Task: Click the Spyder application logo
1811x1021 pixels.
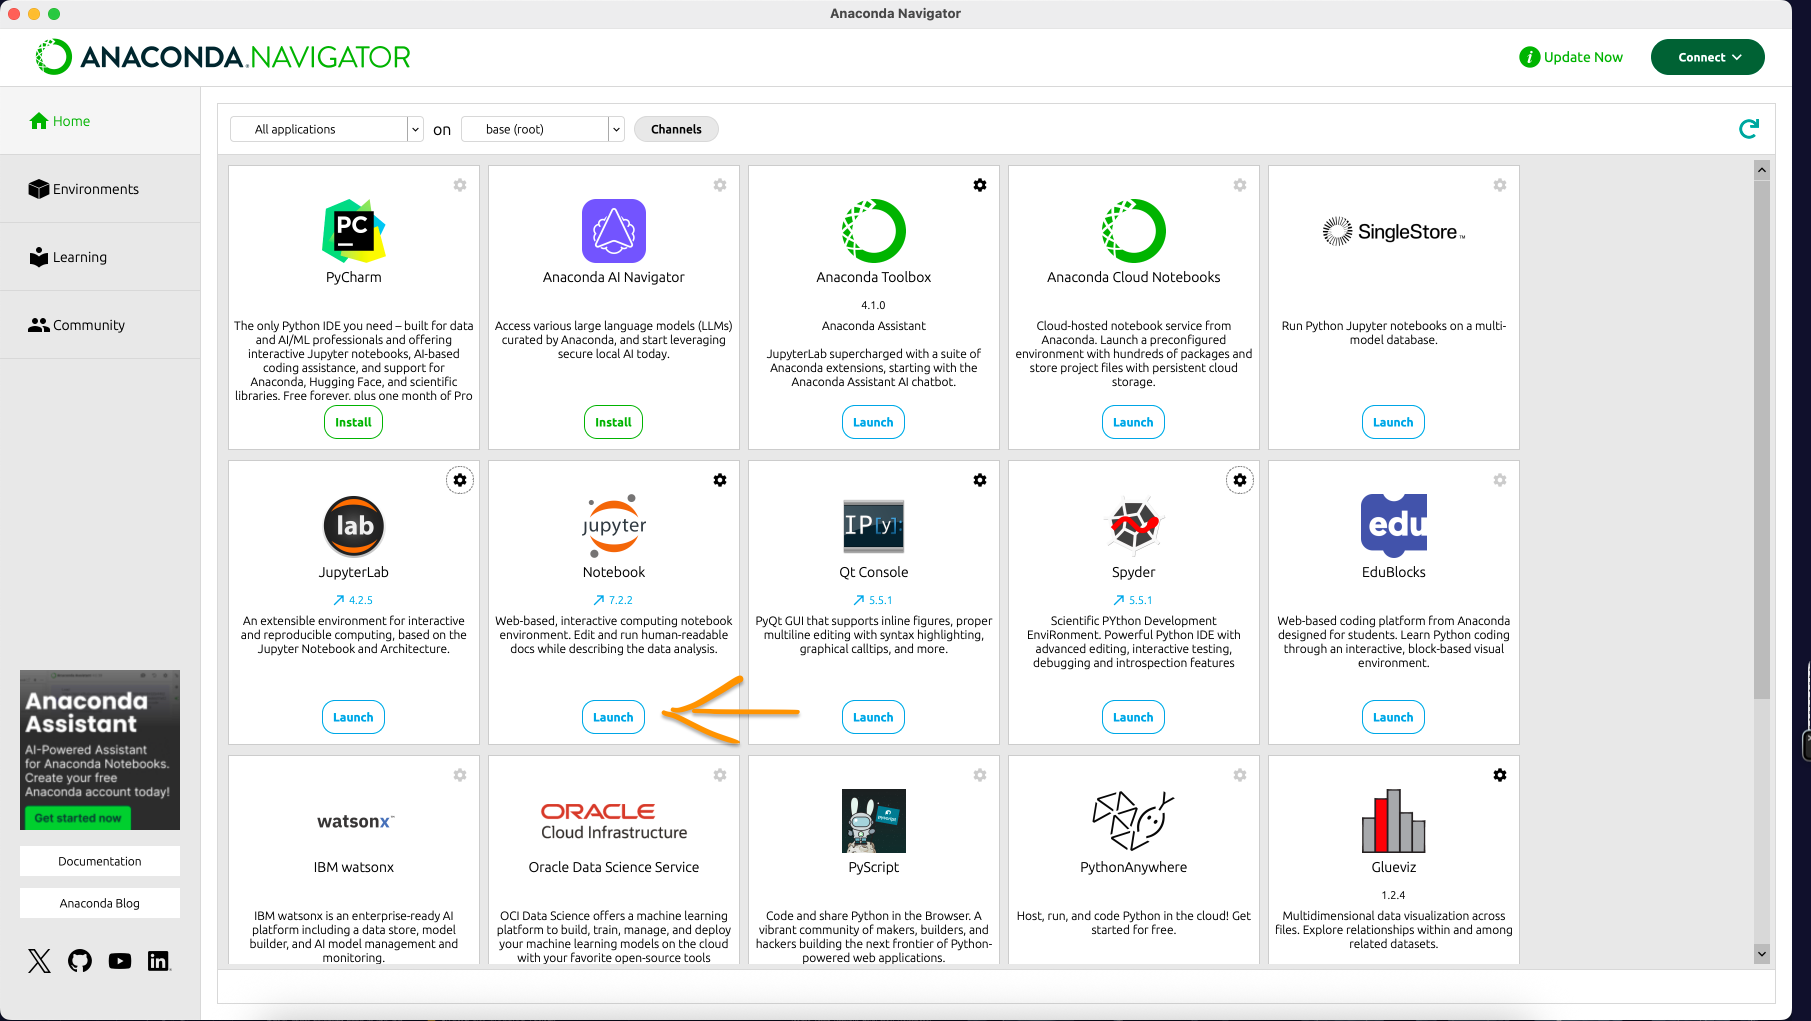Action: (x=1134, y=525)
